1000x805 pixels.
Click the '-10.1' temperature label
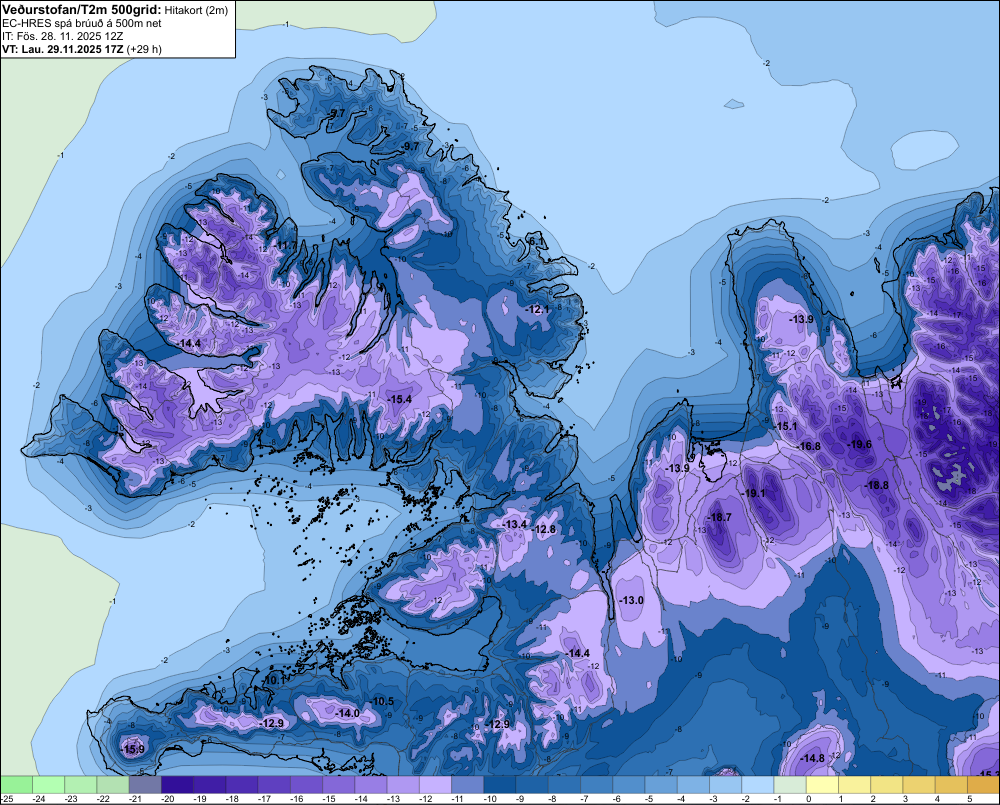[x=274, y=681]
